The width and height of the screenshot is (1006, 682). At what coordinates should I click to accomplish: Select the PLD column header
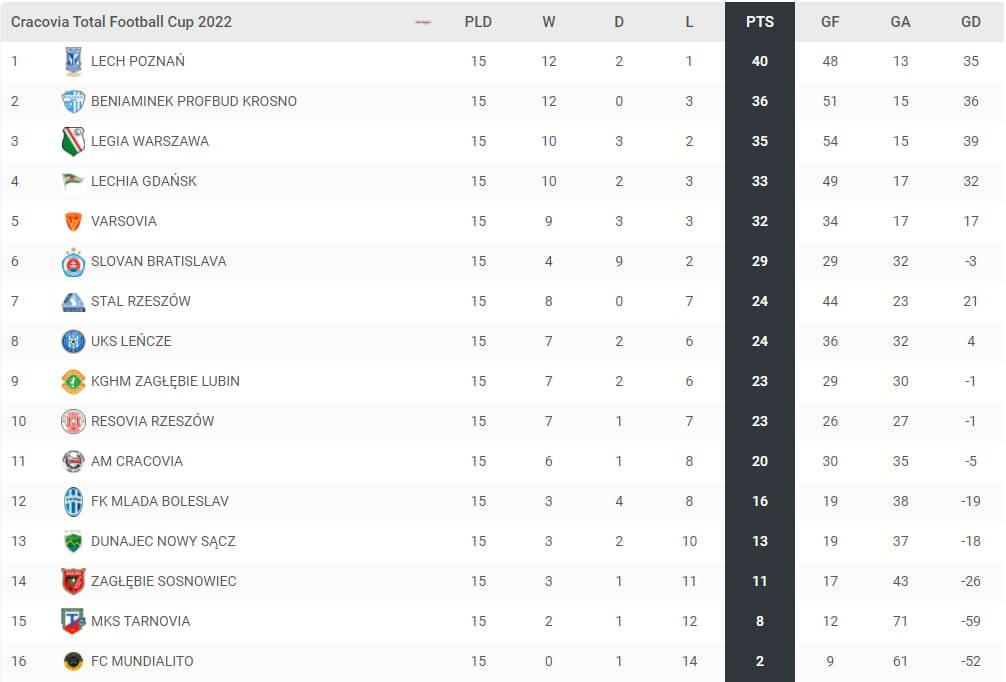tap(478, 22)
